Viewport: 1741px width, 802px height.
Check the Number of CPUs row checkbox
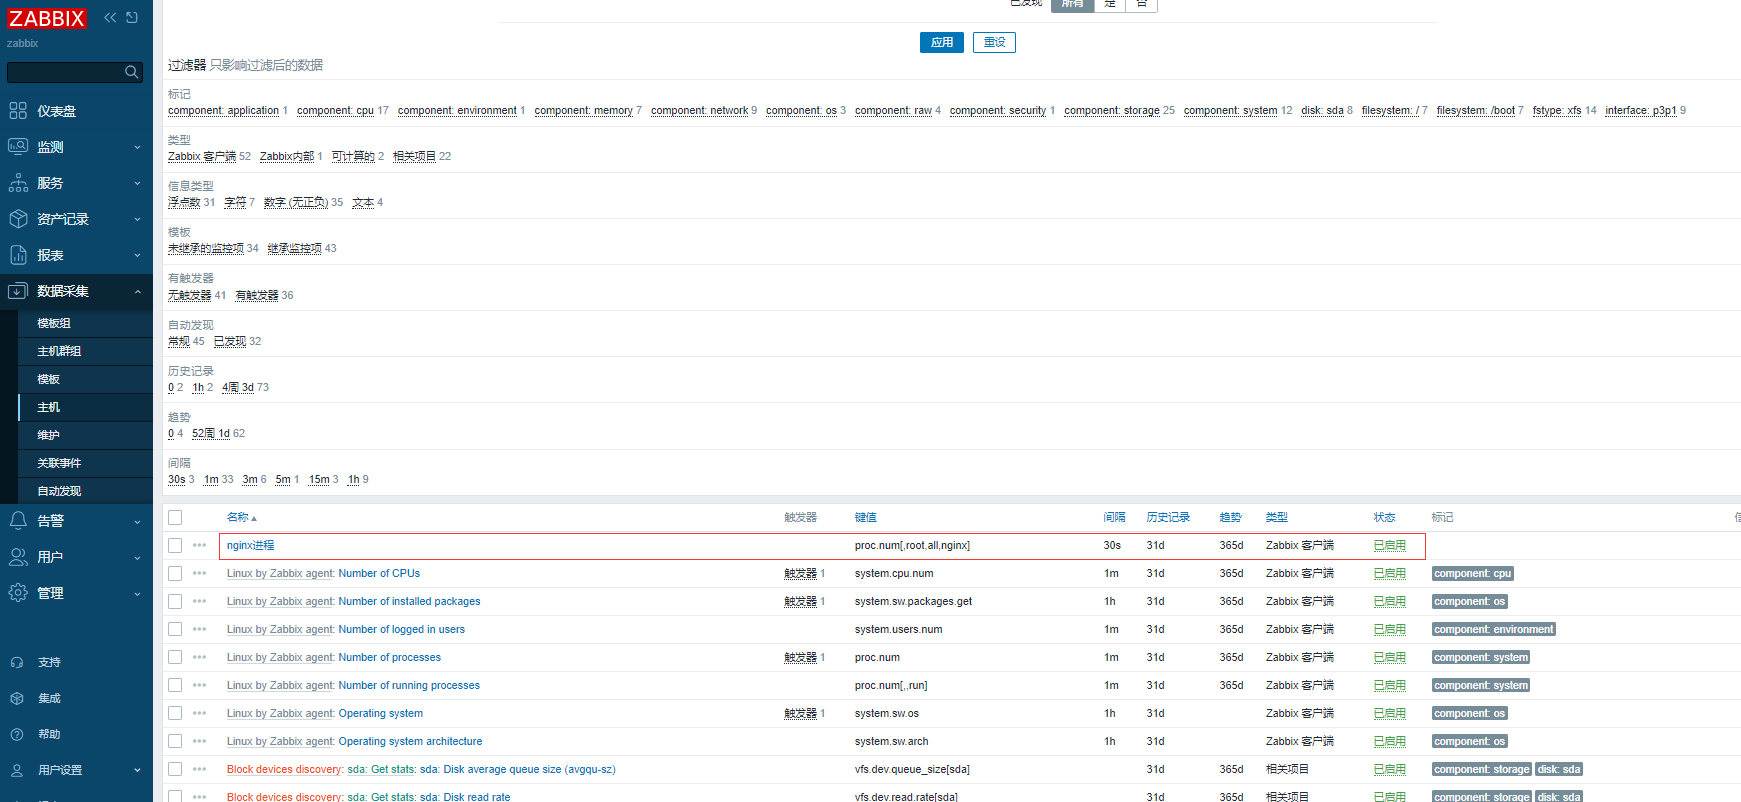pyautogui.click(x=175, y=573)
